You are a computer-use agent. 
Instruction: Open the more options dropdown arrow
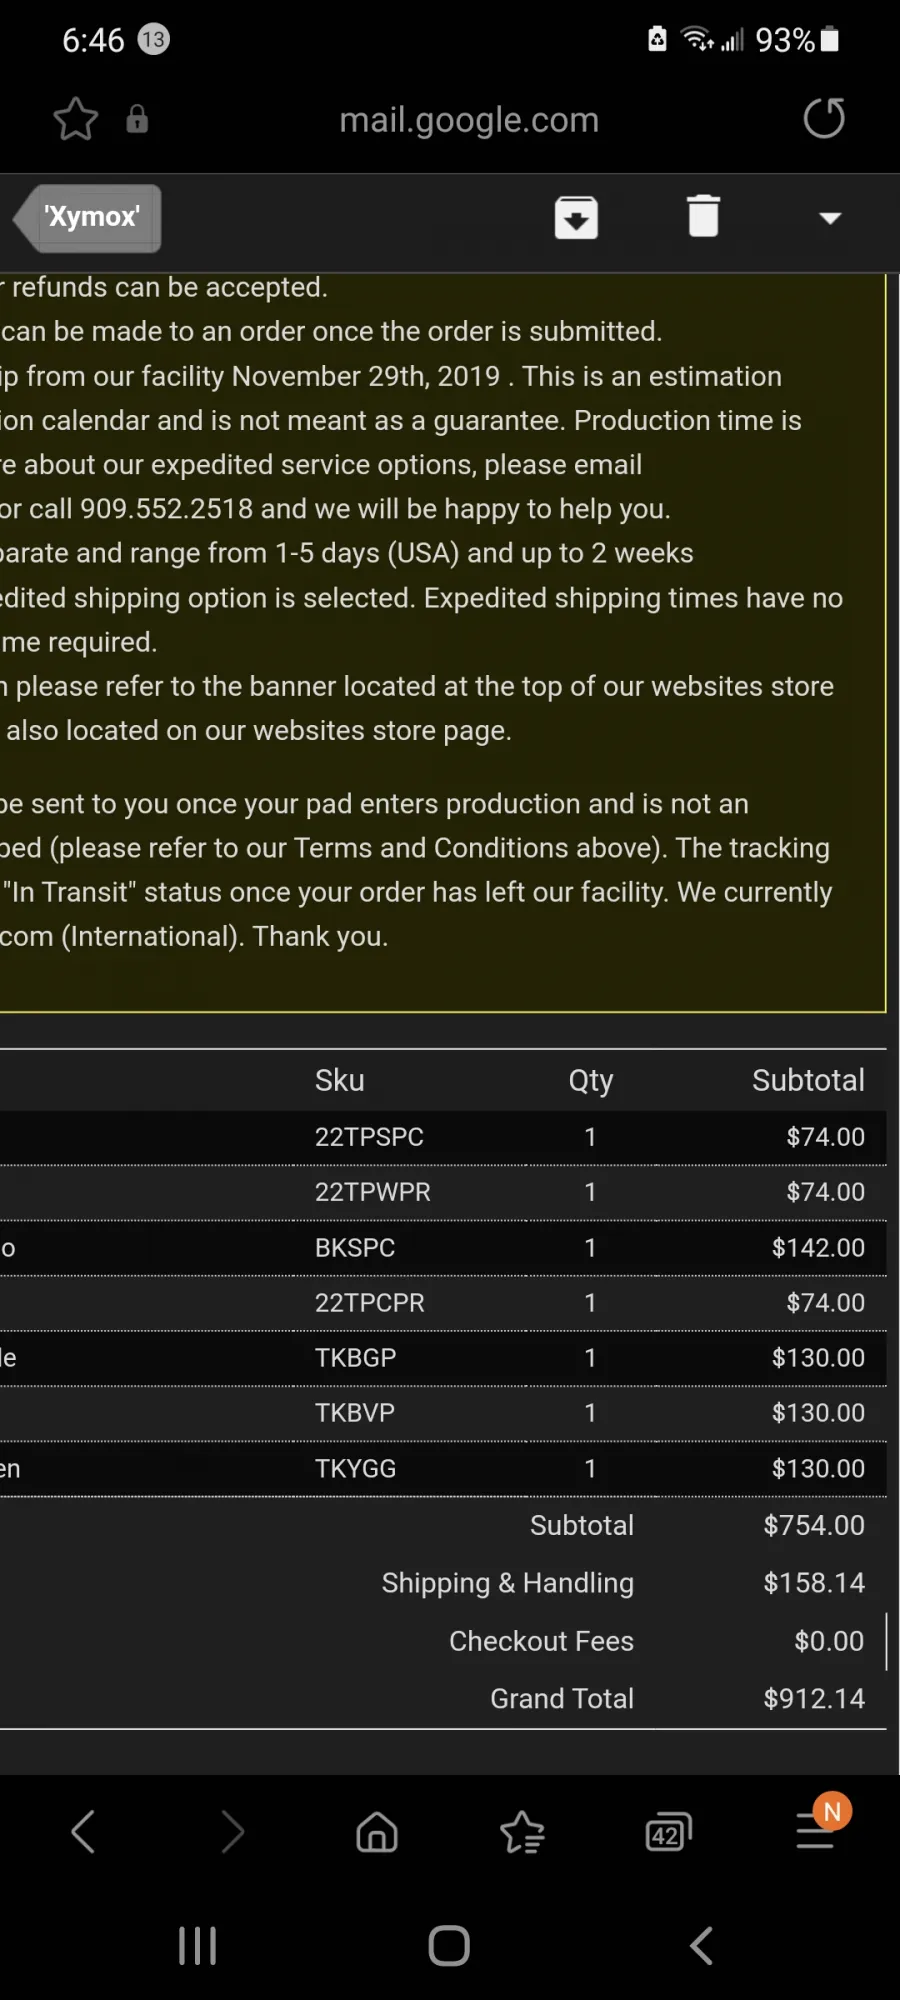(830, 218)
